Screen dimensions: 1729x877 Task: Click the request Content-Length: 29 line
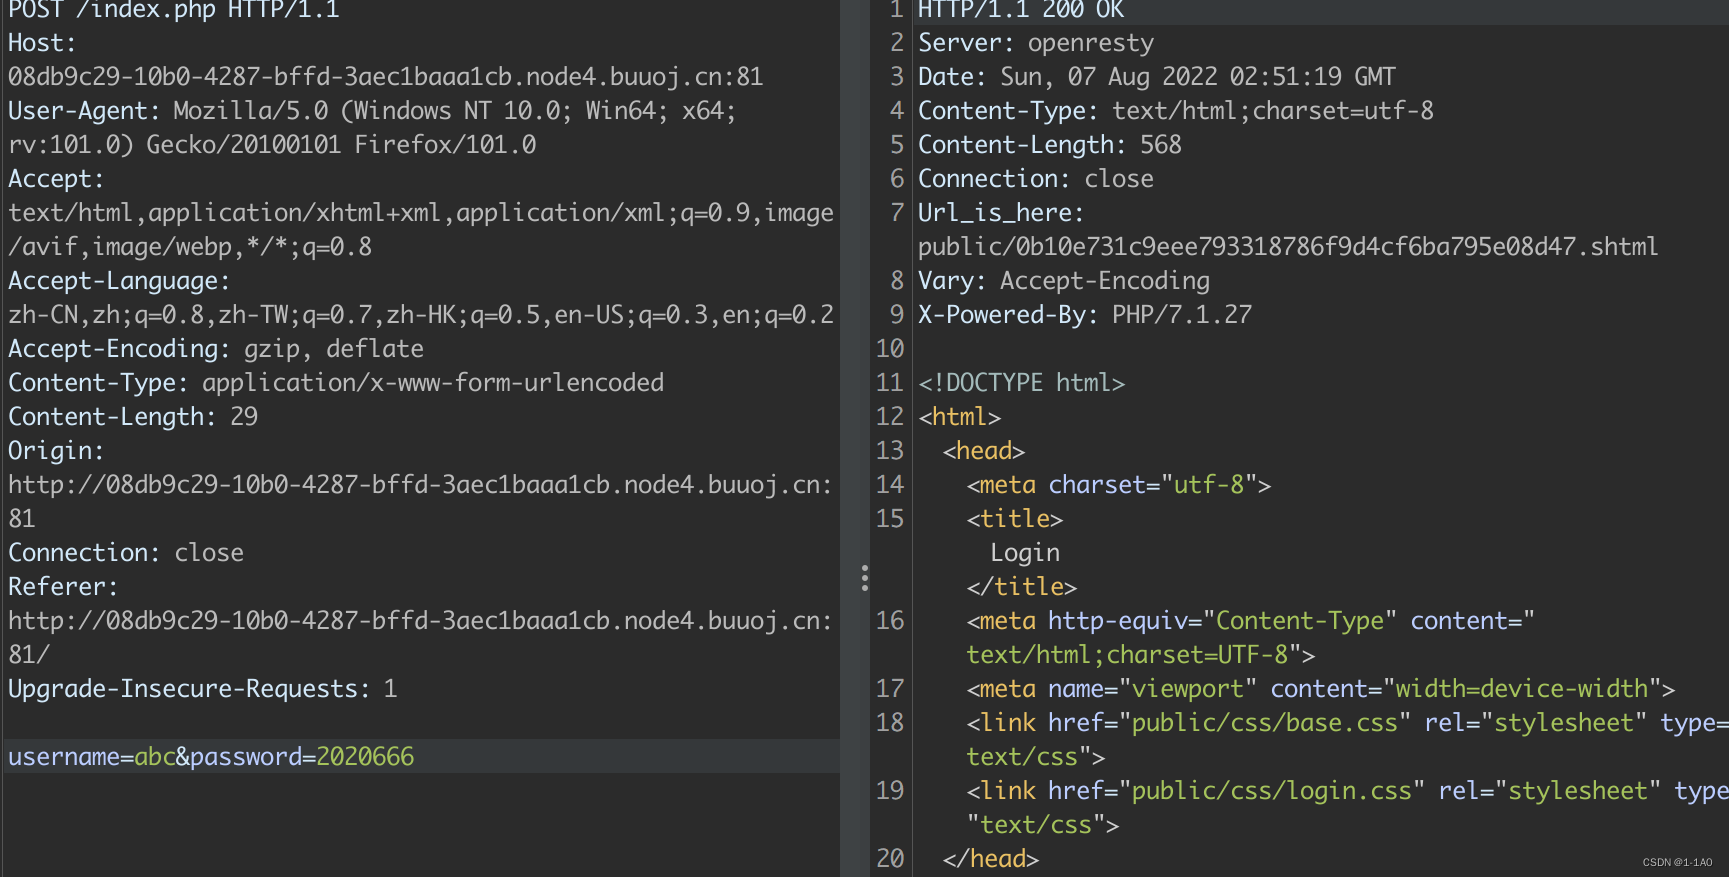[x=133, y=417]
